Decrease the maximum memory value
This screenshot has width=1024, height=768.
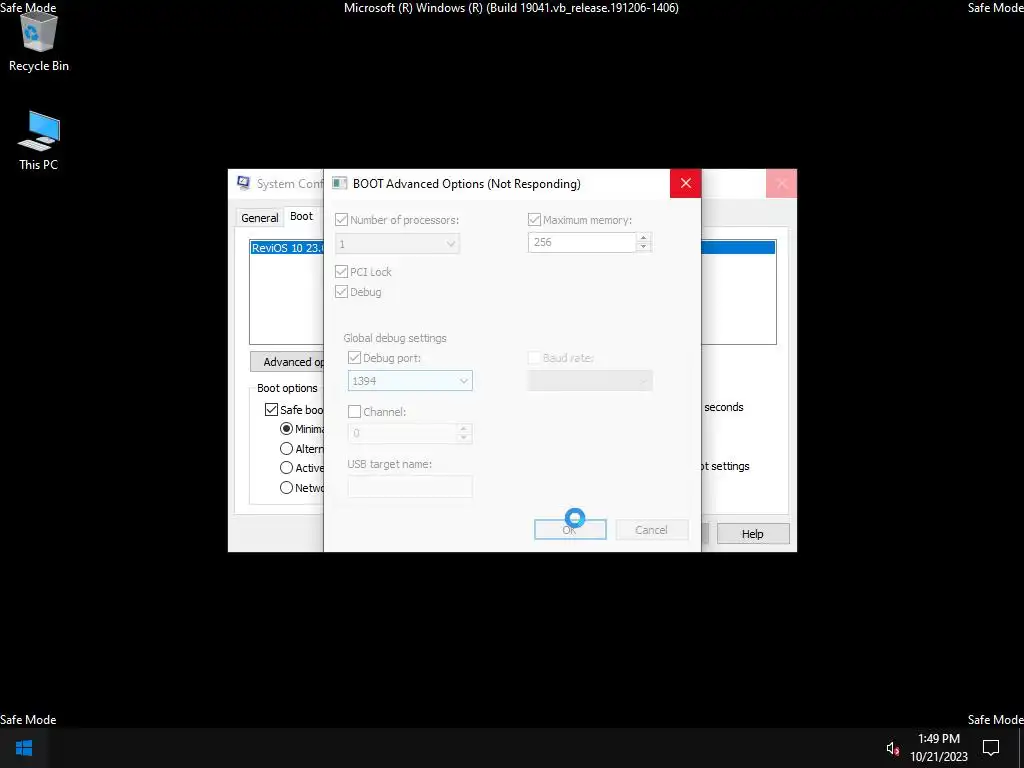[643, 247]
